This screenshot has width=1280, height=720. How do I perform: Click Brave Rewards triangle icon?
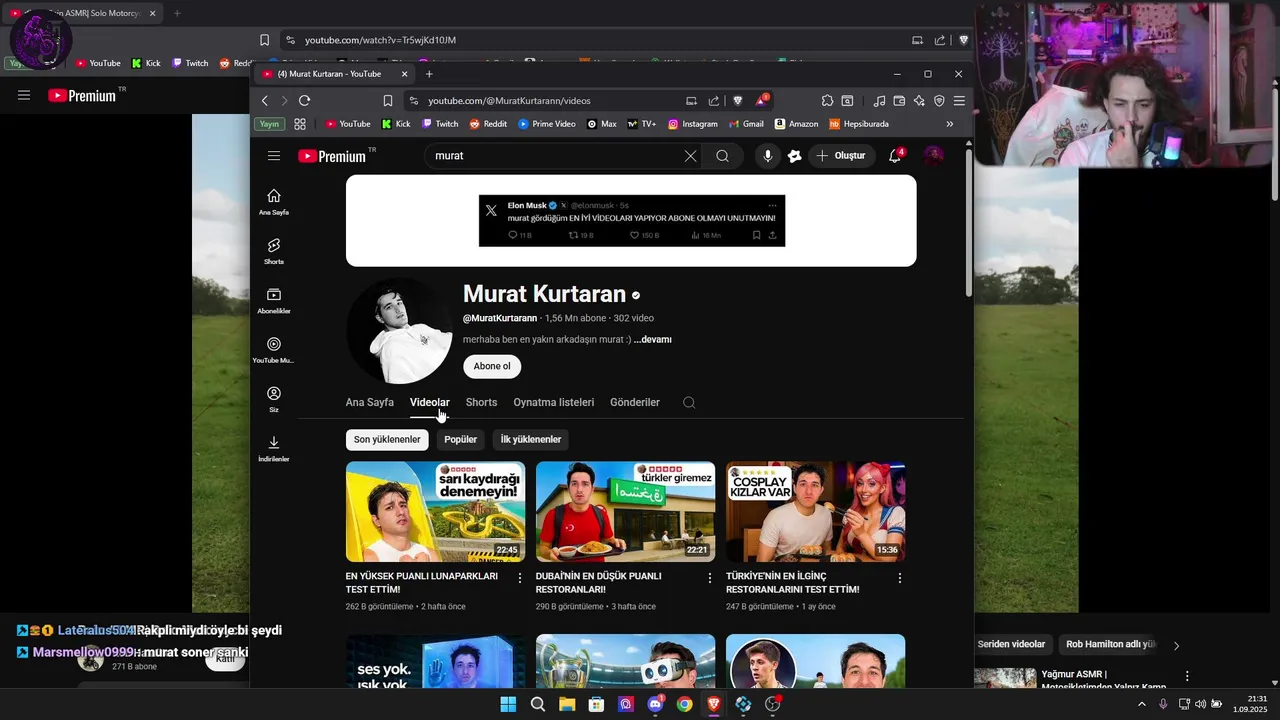(762, 100)
